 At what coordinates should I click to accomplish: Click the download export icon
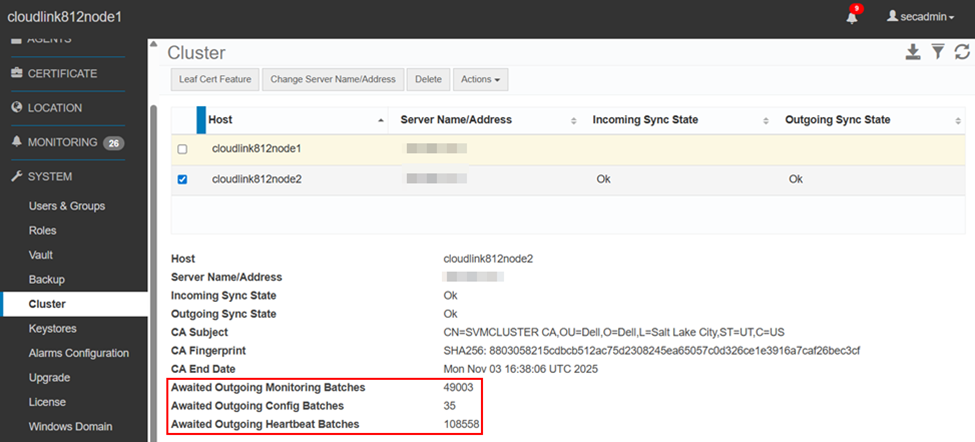pyautogui.click(x=913, y=53)
